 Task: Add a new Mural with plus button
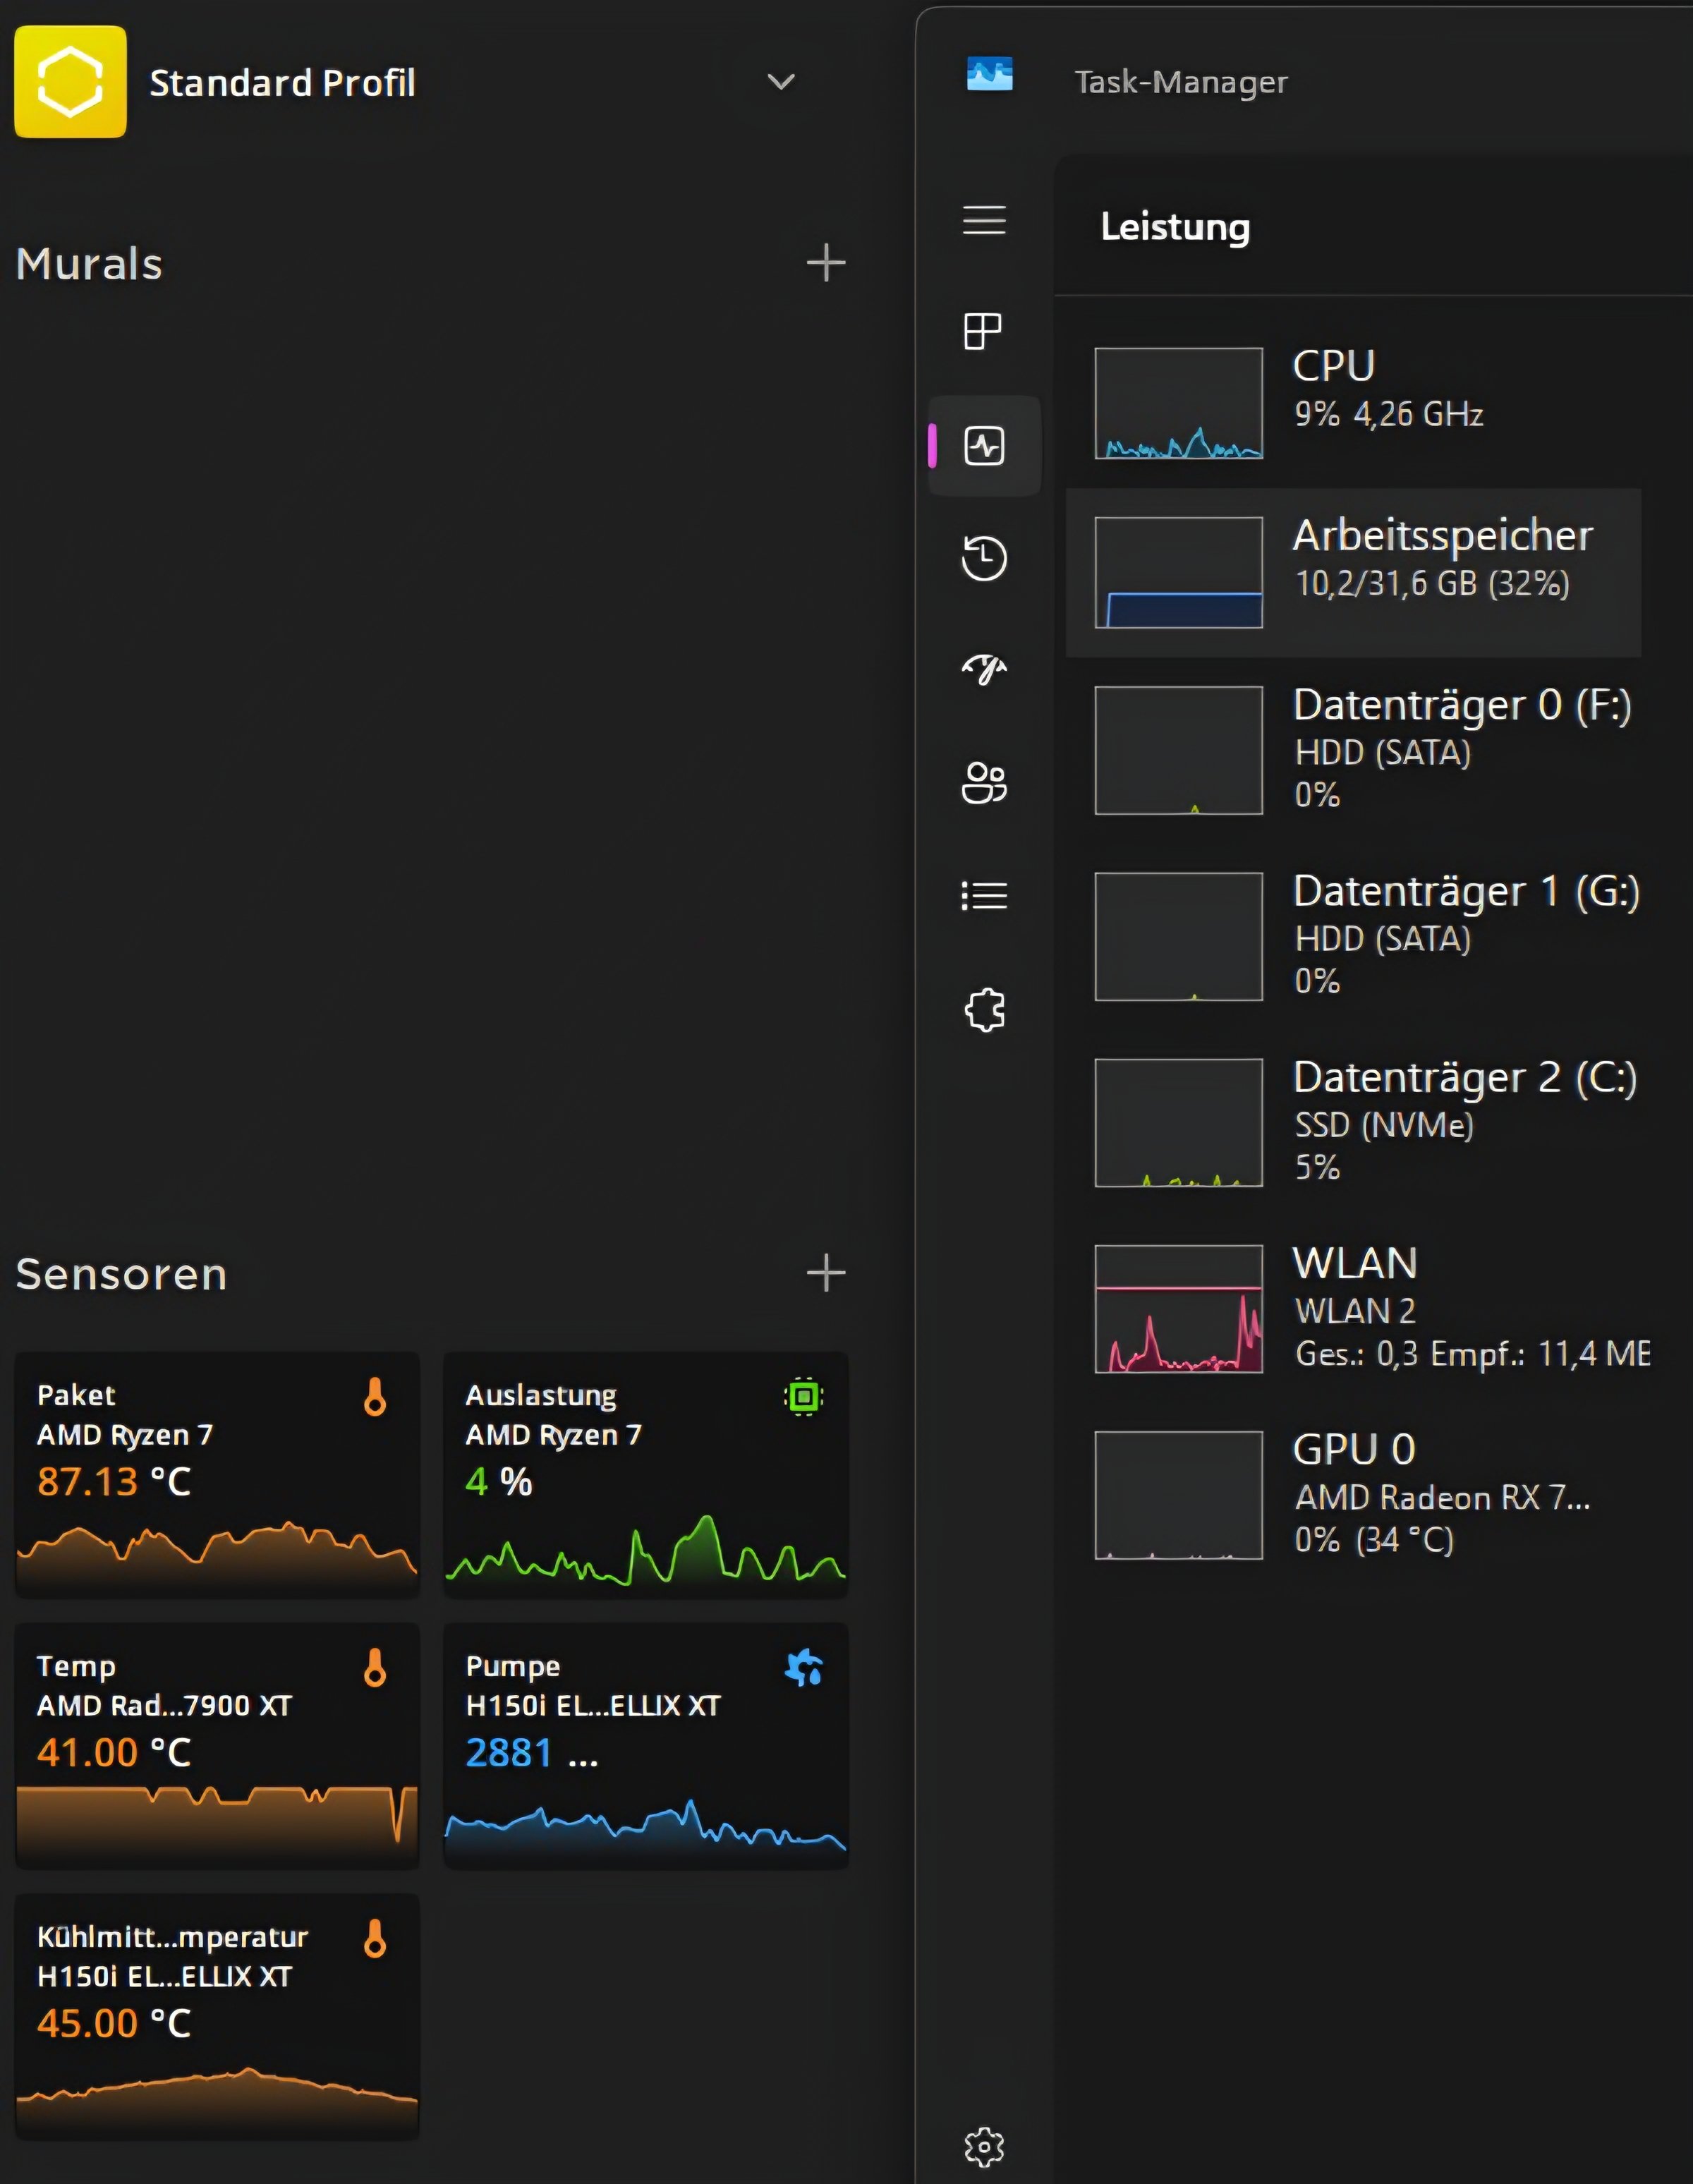[x=825, y=263]
